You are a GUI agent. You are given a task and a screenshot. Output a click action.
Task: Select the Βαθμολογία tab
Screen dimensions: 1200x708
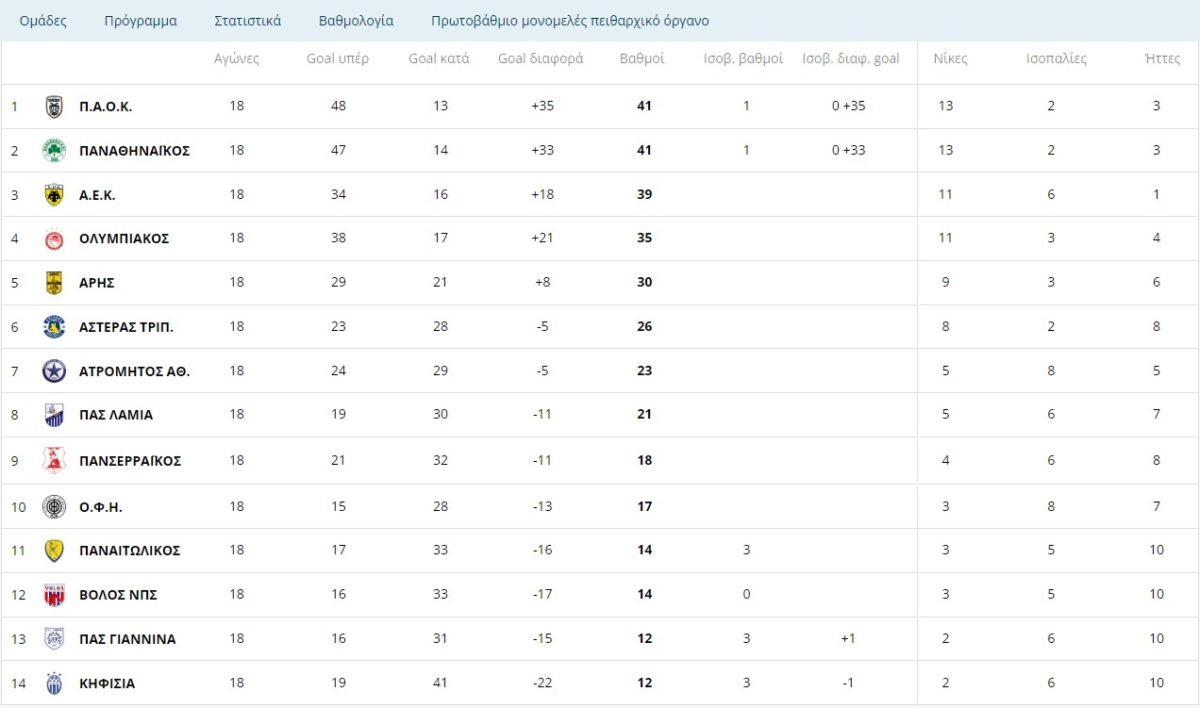pyautogui.click(x=356, y=20)
